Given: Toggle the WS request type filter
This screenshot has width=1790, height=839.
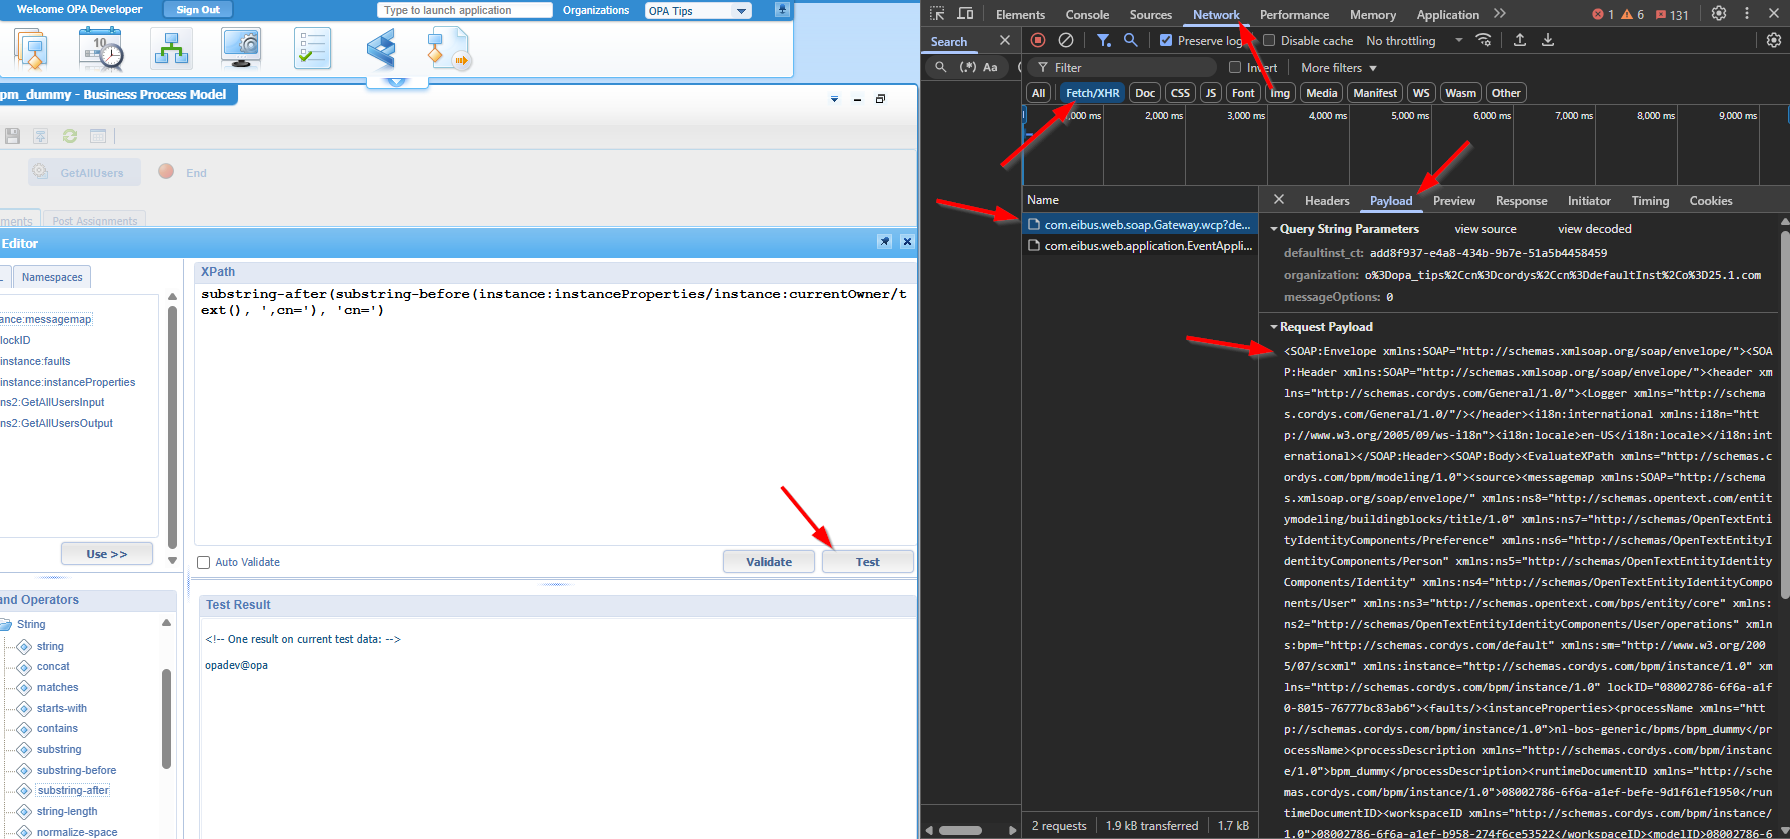Looking at the screenshot, I should point(1421,93).
